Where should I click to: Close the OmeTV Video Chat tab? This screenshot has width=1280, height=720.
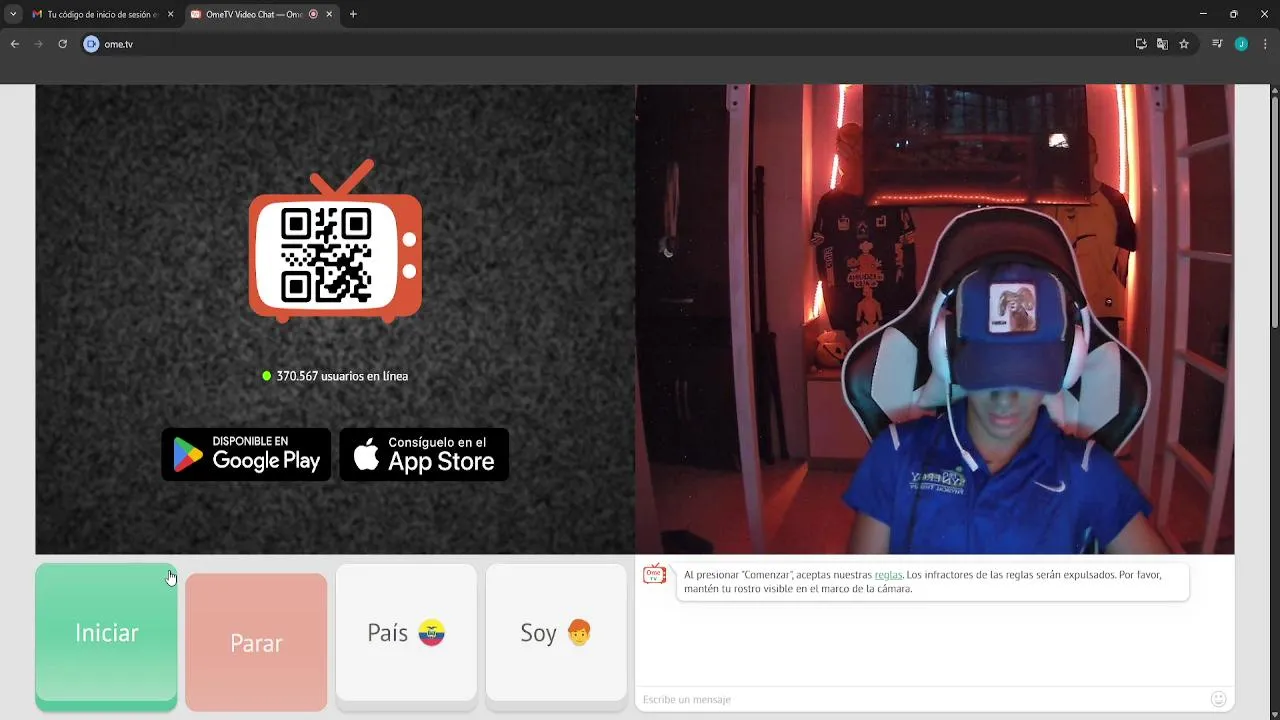click(329, 14)
